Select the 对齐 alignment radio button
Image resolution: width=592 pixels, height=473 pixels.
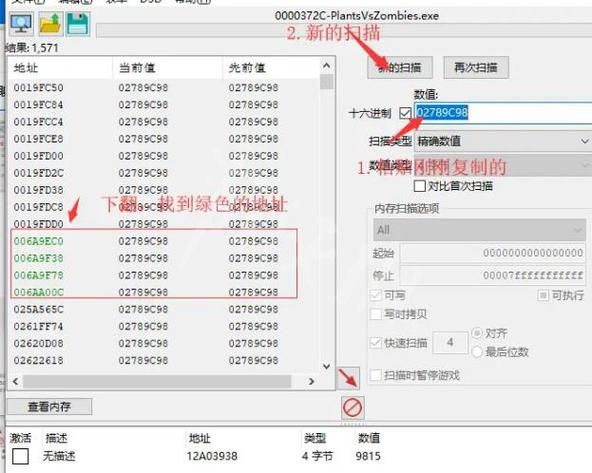point(477,333)
